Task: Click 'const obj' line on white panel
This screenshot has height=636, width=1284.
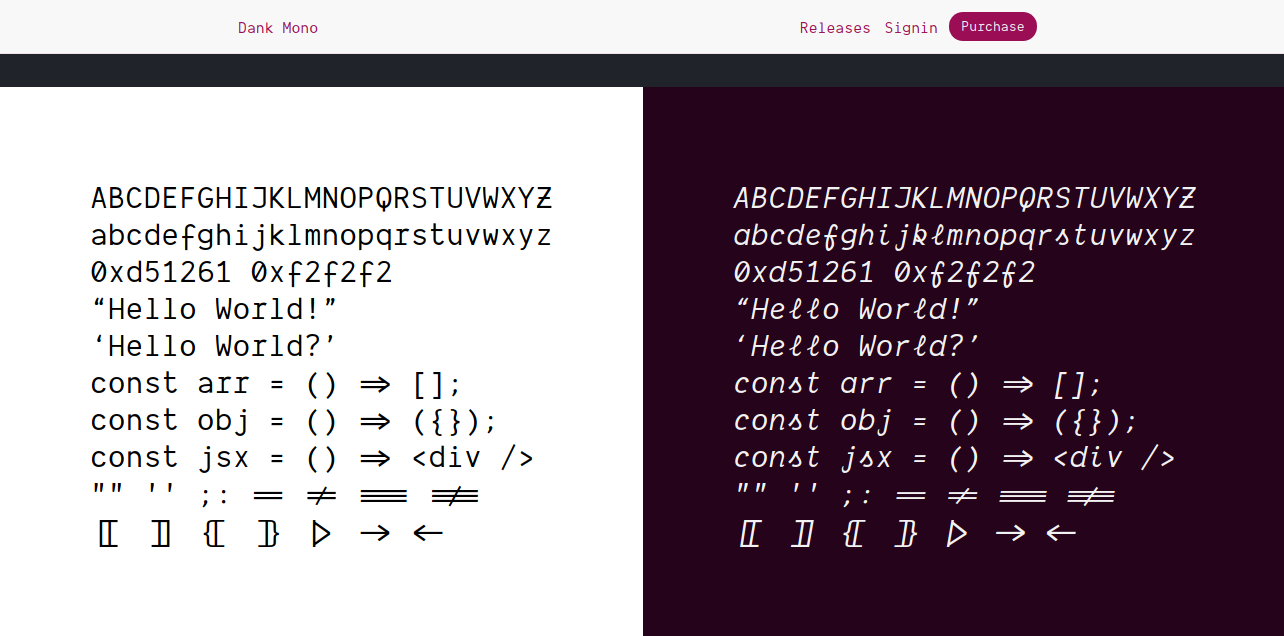Action: (x=294, y=421)
